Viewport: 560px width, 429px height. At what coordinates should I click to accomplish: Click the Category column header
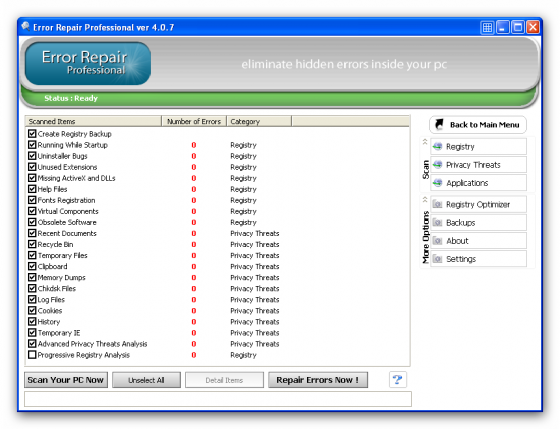point(259,121)
